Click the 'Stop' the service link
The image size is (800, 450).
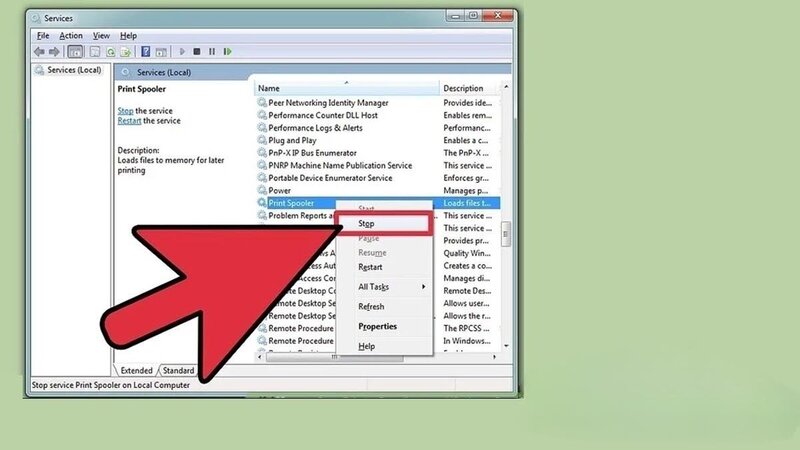pos(125,111)
